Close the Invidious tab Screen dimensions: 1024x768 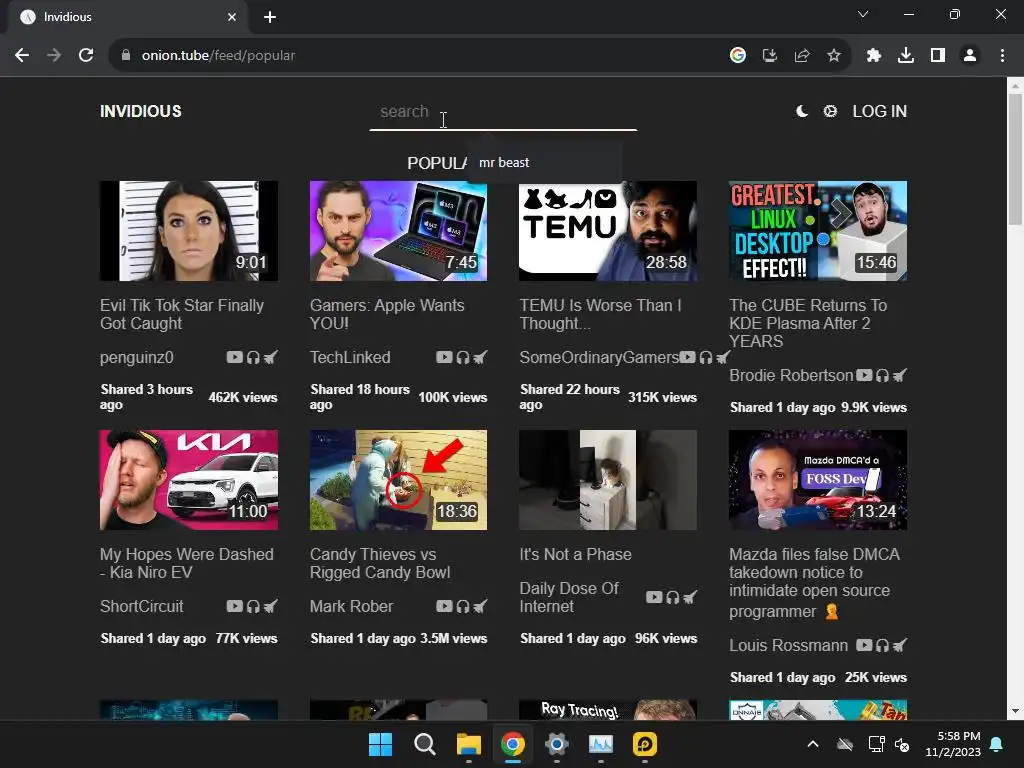(232, 17)
